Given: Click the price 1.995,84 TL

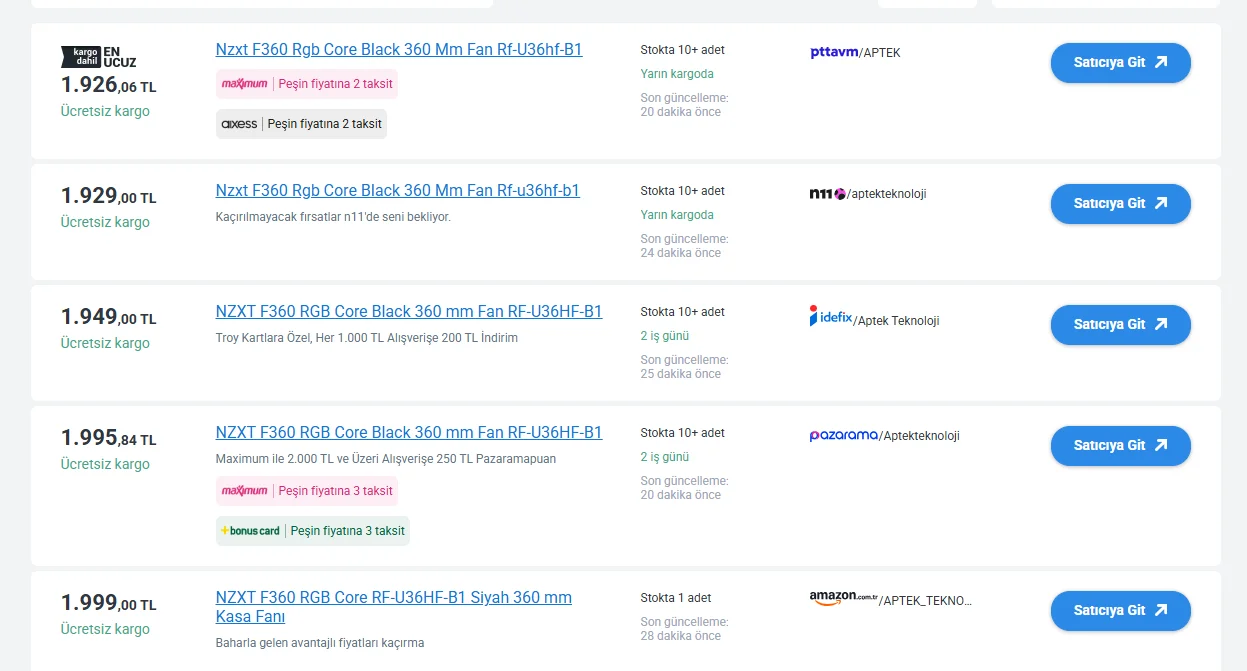Looking at the screenshot, I should pos(109,438).
